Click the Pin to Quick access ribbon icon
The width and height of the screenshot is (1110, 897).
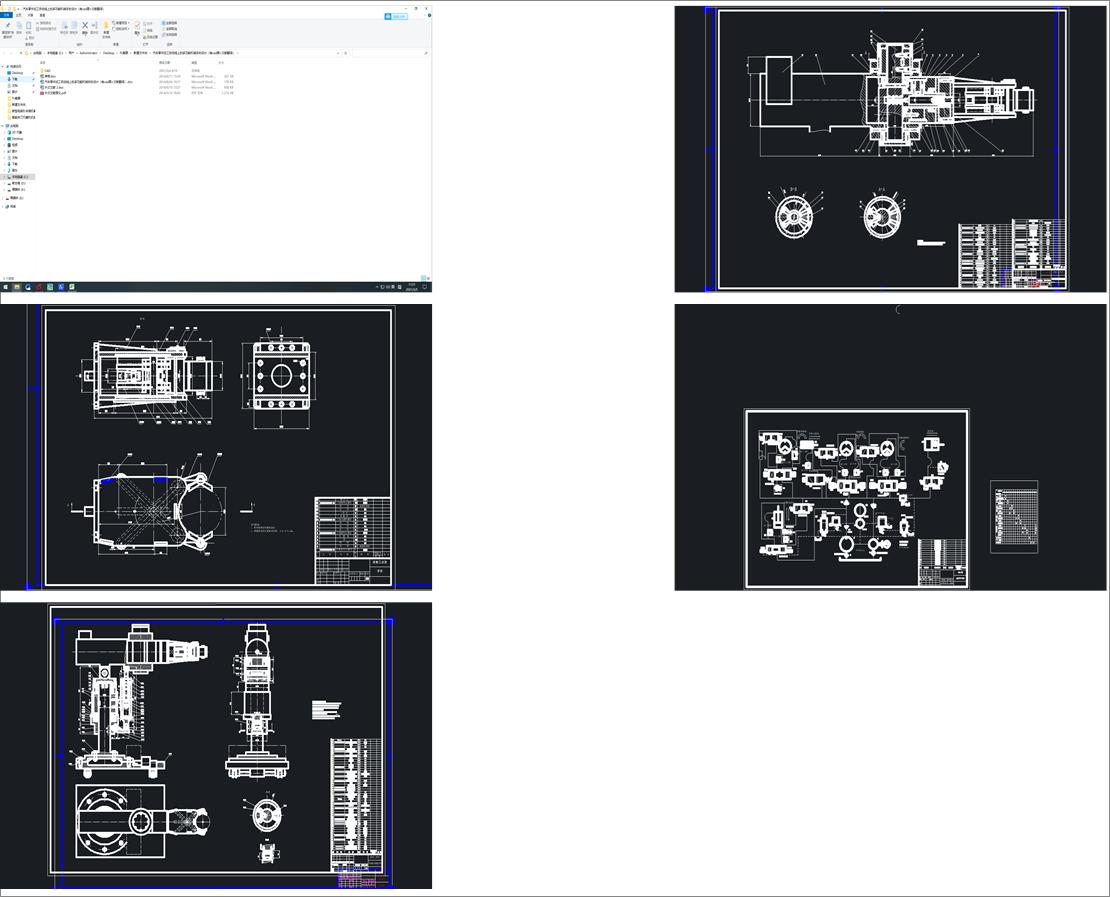pyautogui.click(x=8, y=25)
